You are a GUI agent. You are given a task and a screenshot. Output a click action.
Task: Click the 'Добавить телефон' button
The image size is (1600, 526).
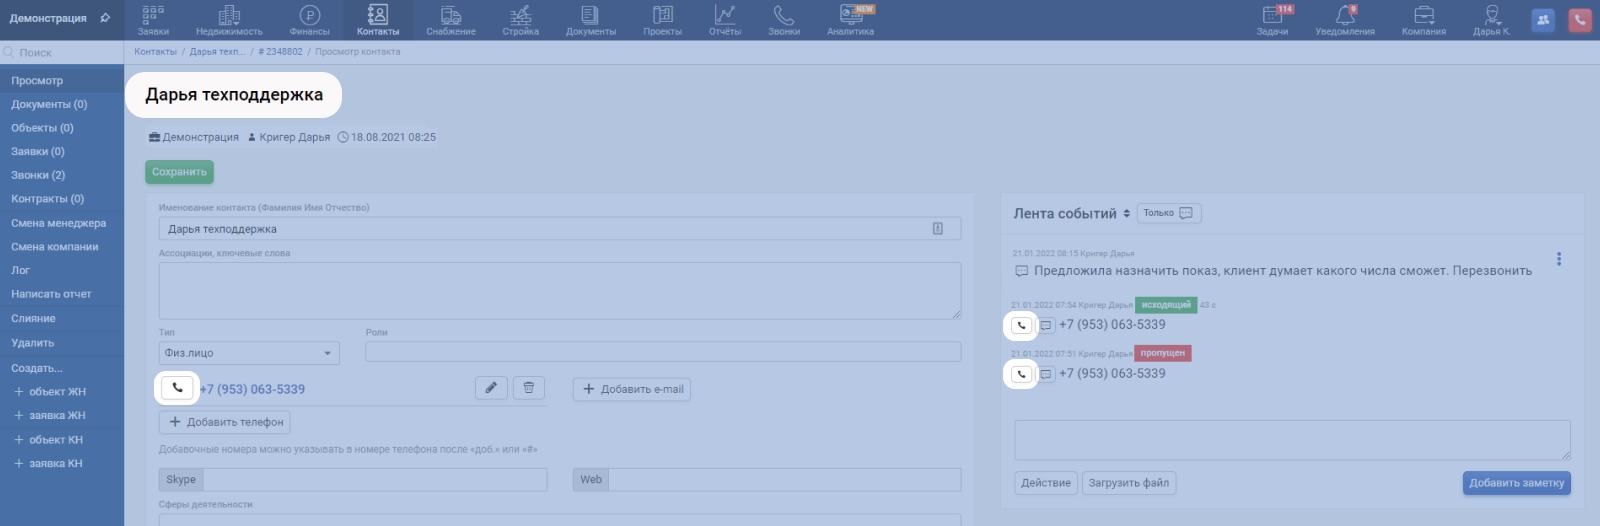(225, 422)
